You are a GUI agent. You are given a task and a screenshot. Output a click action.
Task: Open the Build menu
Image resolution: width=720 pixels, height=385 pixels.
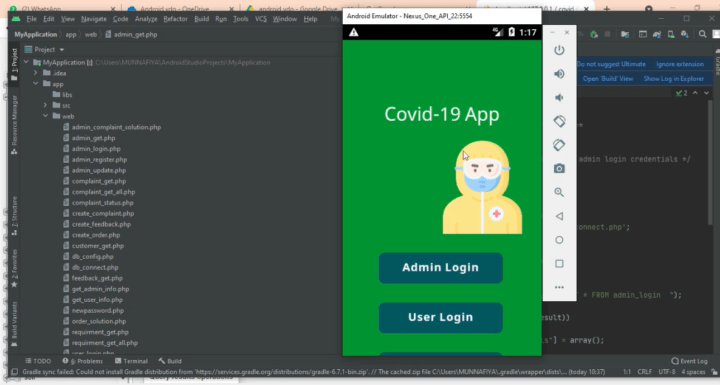pyautogui.click(x=202, y=19)
